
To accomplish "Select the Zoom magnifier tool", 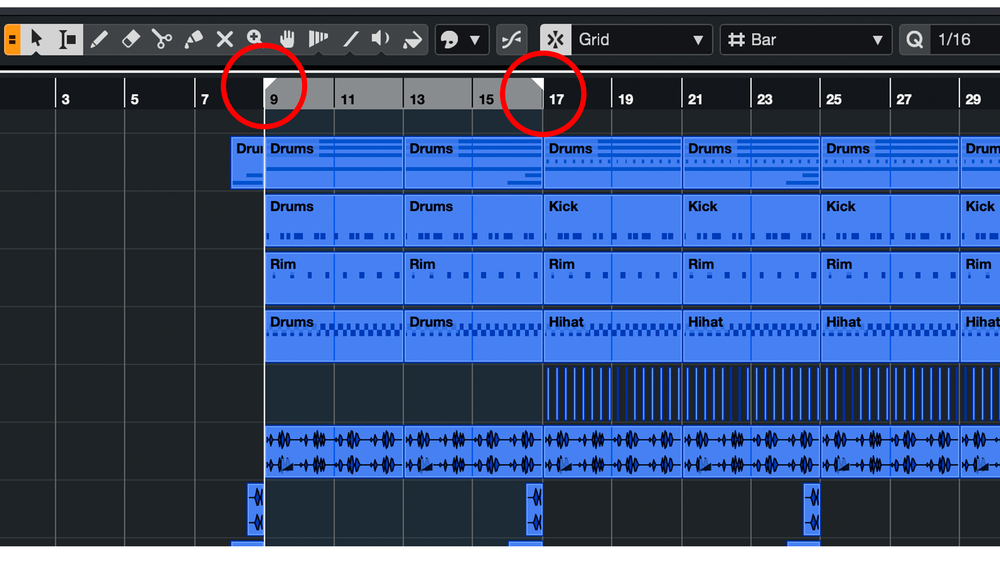I will 256,40.
